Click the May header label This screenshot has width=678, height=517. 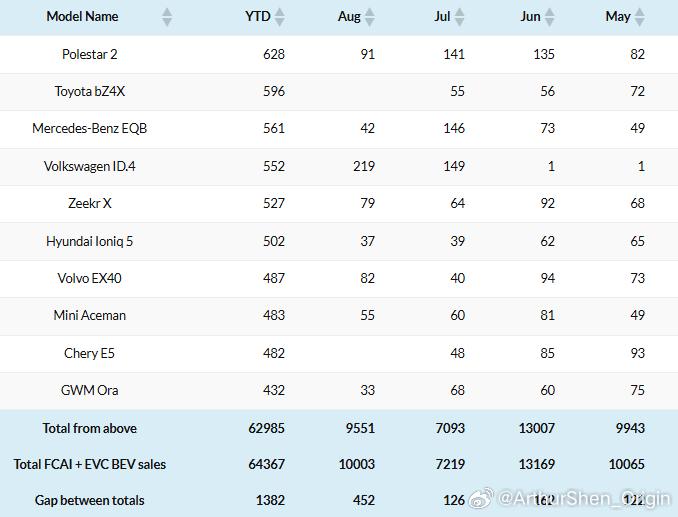coord(617,16)
